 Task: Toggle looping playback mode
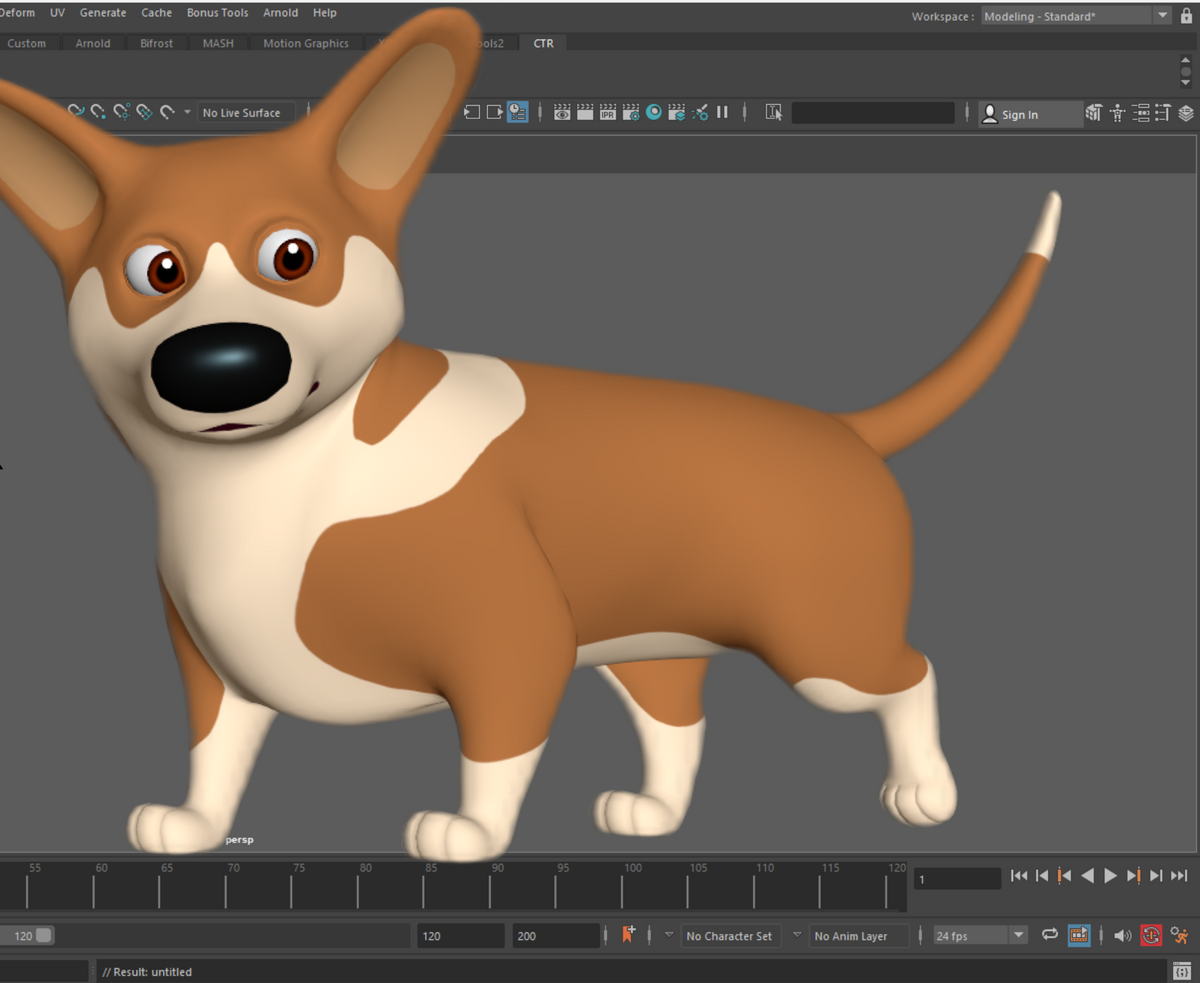click(1049, 935)
